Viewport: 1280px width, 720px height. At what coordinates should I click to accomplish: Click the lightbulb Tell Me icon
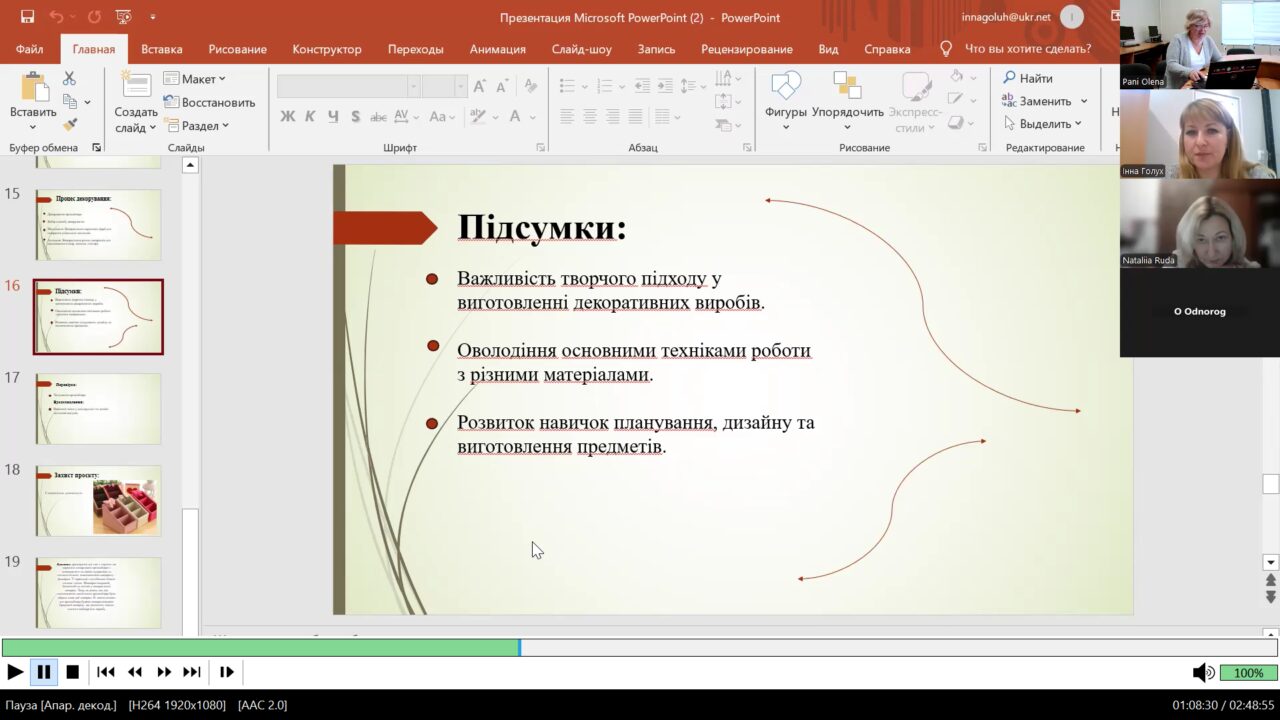point(946,48)
